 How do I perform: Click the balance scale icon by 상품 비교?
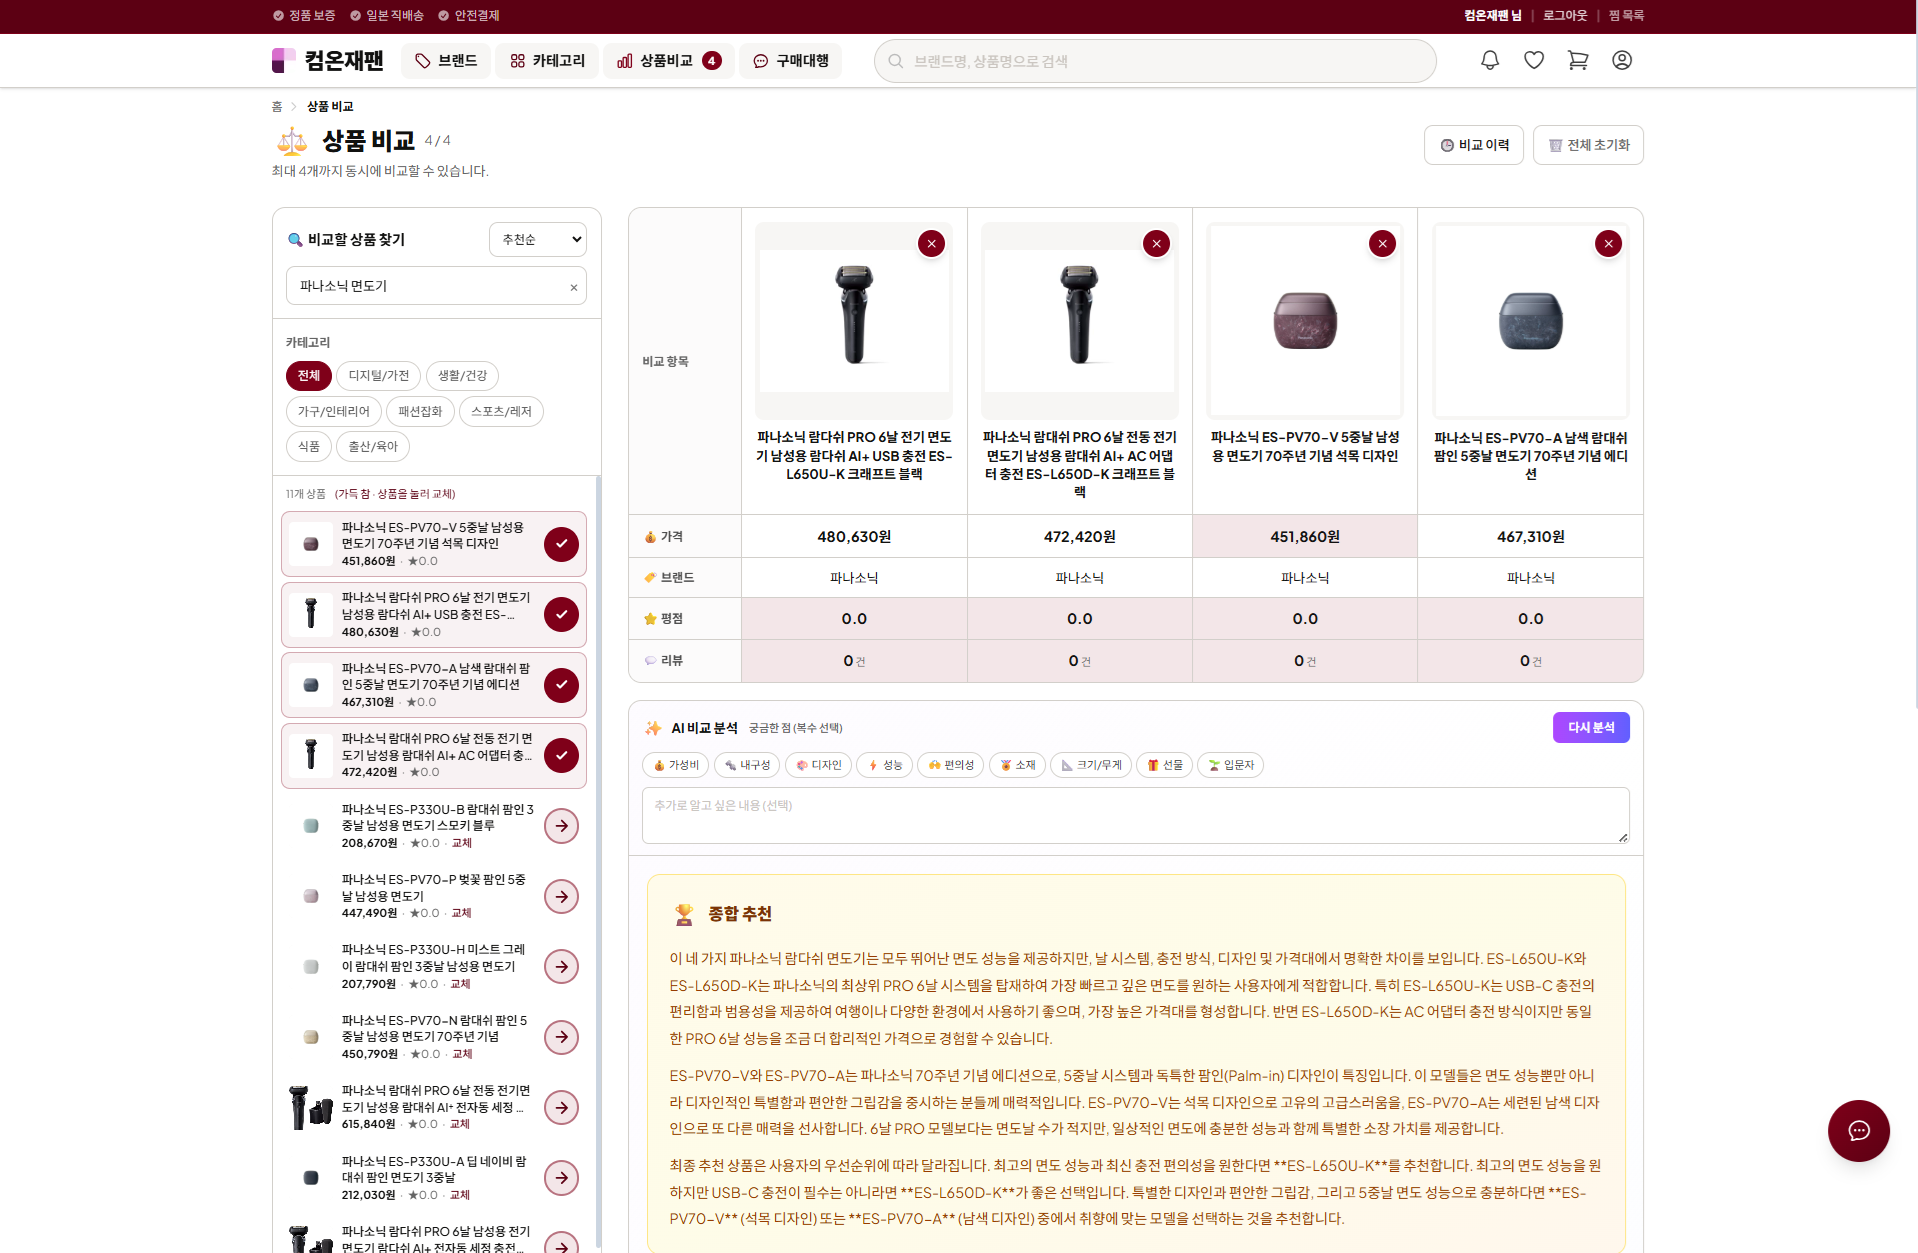click(x=292, y=142)
